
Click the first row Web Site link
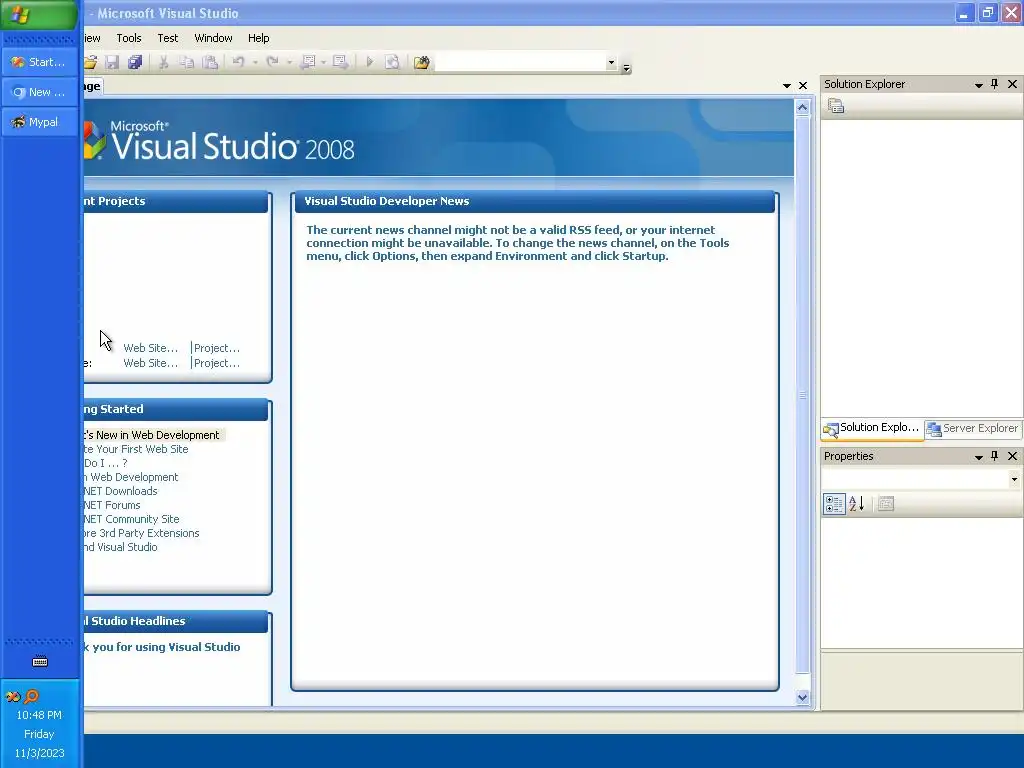[x=150, y=348]
